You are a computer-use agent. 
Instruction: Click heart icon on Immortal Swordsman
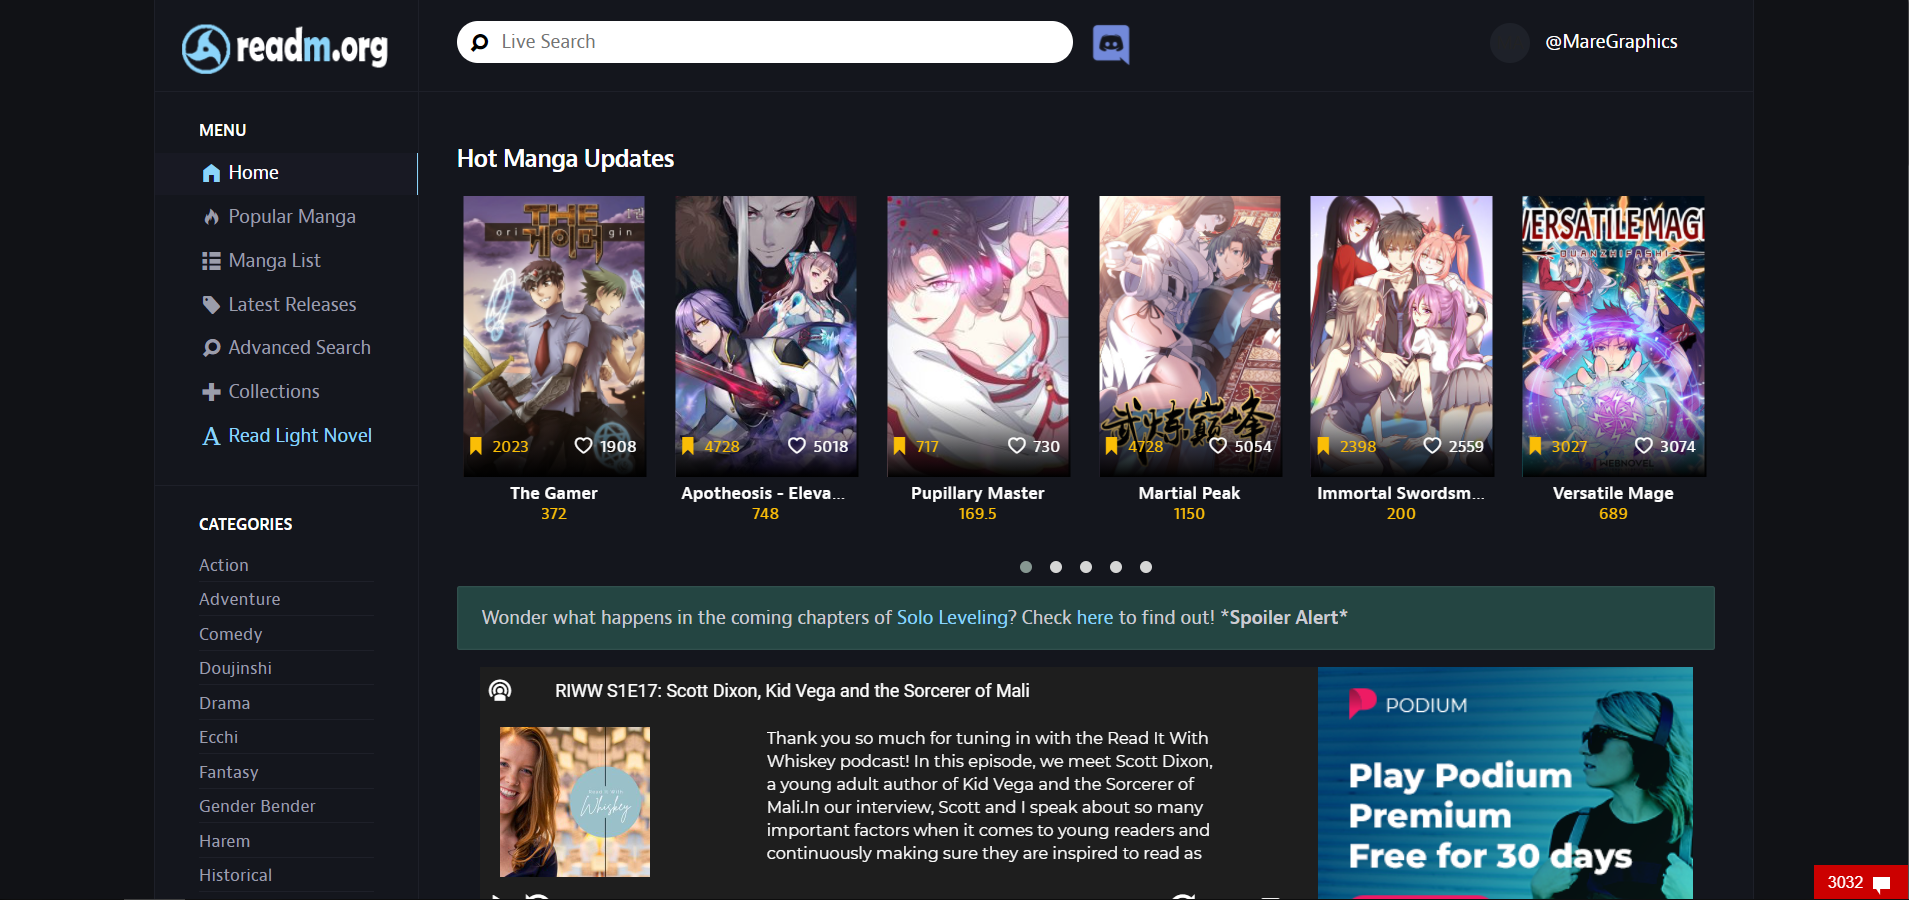point(1433,446)
